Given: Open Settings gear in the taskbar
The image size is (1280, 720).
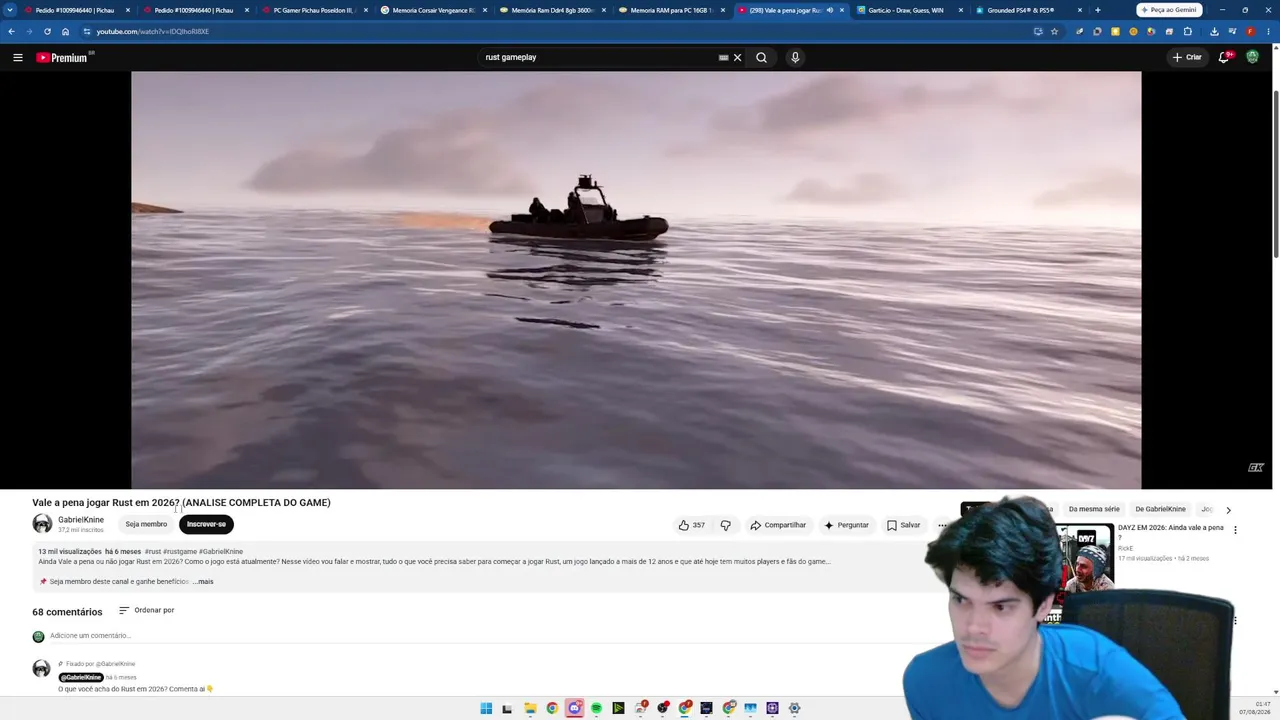Looking at the screenshot, I should pos(794,708).
